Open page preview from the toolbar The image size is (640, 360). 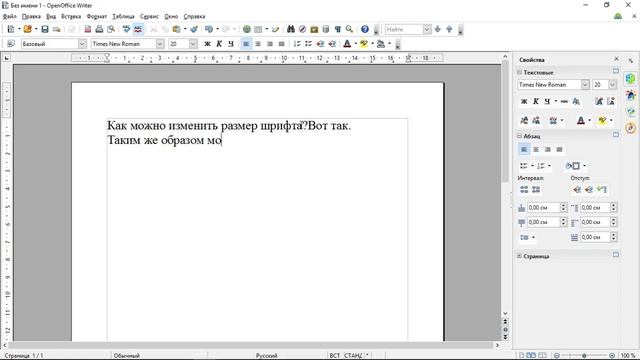pos(111,29)
